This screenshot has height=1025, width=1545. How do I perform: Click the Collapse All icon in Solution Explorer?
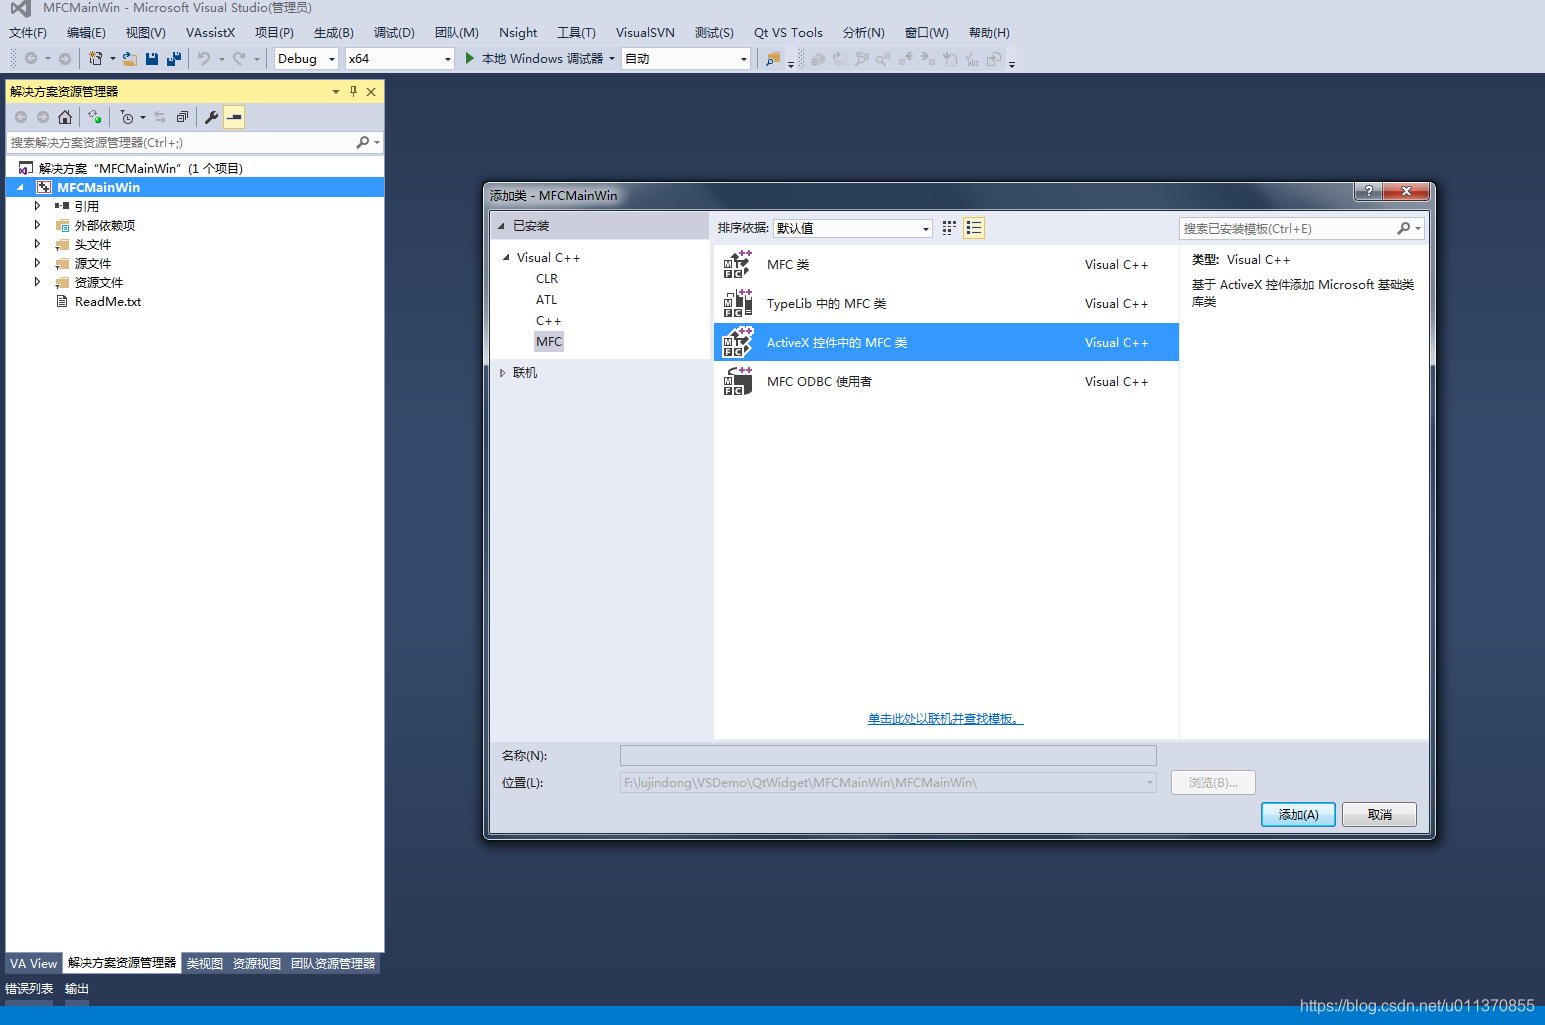[x=182, y=117]
